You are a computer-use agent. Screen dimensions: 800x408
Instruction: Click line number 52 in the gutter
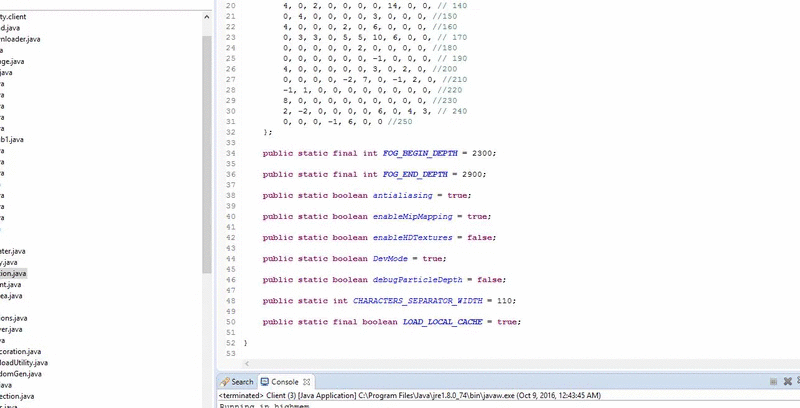pos(230,343)
